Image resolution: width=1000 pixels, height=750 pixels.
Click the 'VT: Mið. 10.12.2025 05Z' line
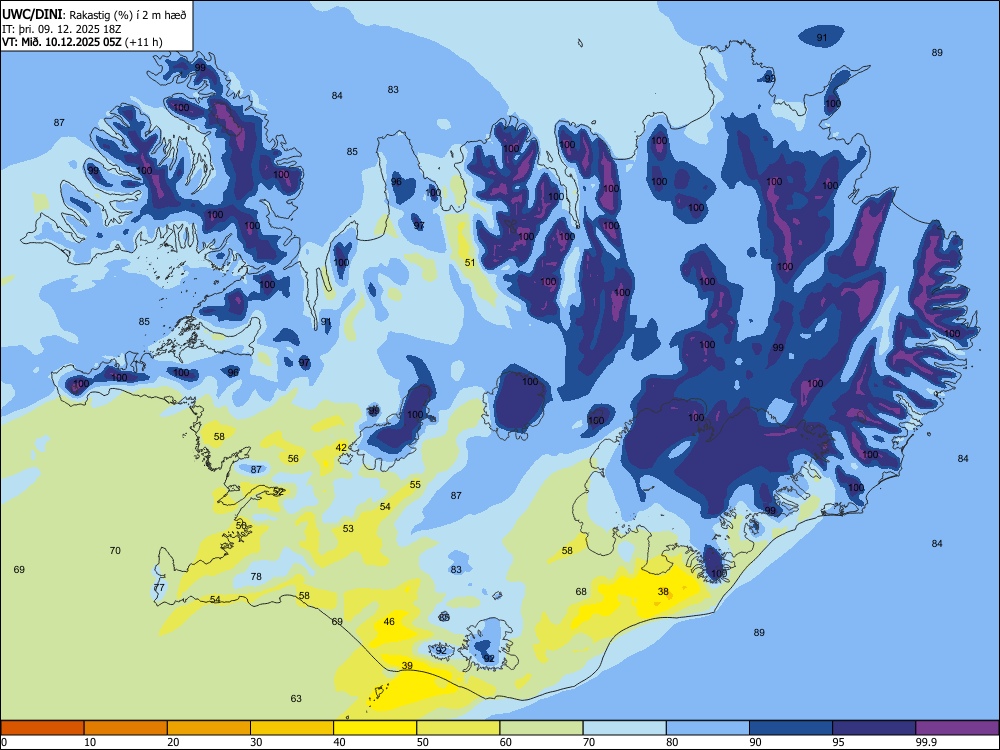[62, 42]
